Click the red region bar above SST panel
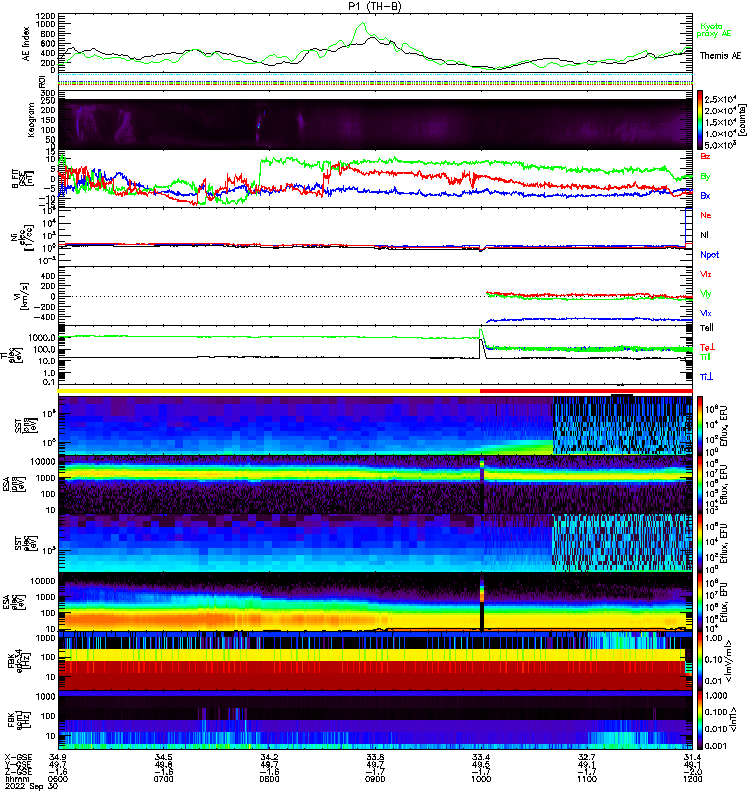The image size is (750, 800). coord(586,391)
